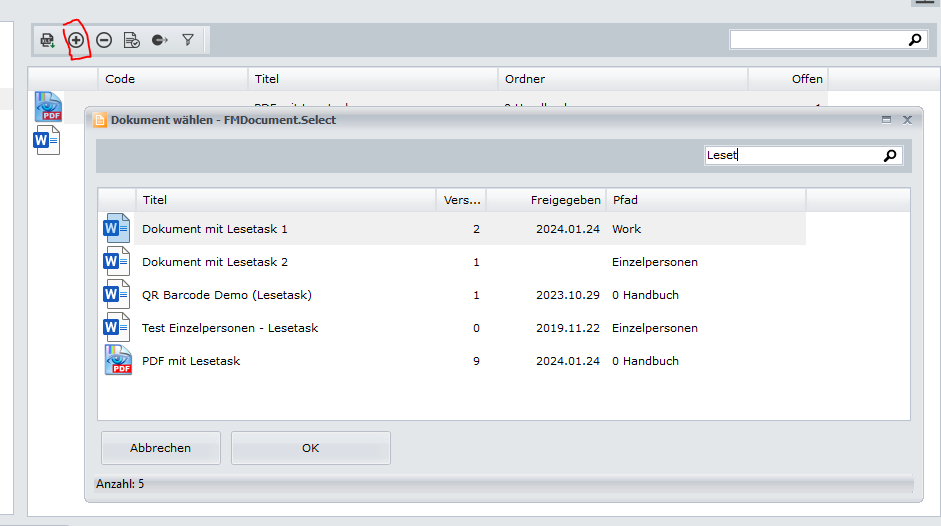The width and height of the screenshot is (941, 526).
Task: Select row PDF mit Lesetask
Action: pyautogui.click(x=452, y=361)
